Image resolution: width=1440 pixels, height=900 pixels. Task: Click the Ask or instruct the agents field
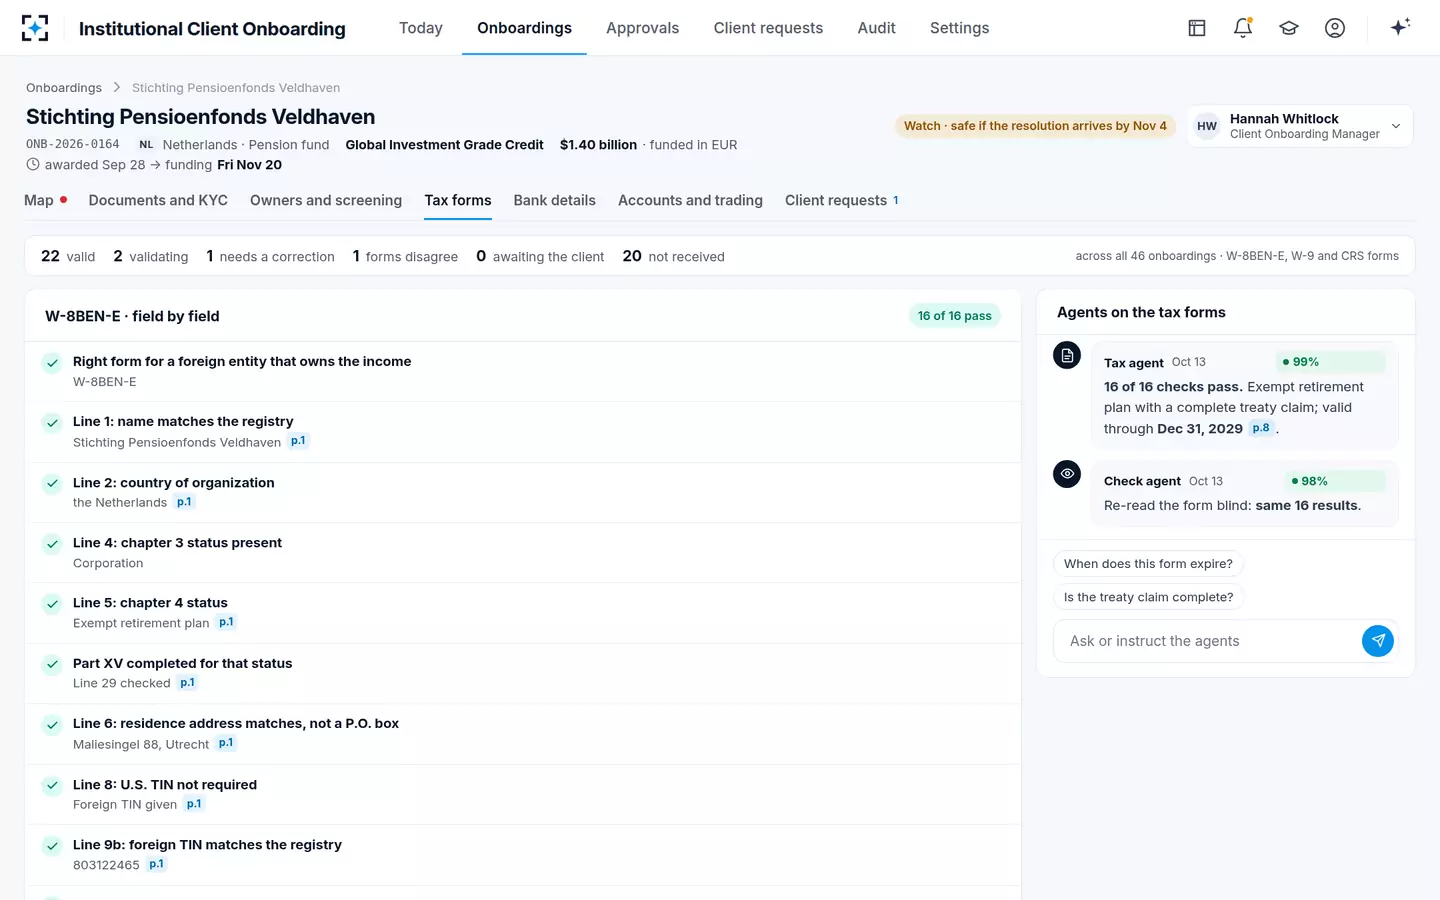tap(1208, 641)
